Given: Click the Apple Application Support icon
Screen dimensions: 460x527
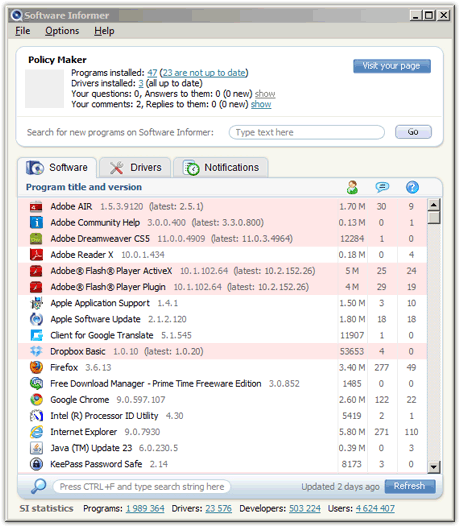Looking at the screenshot, I should click(x=36, y=303).
